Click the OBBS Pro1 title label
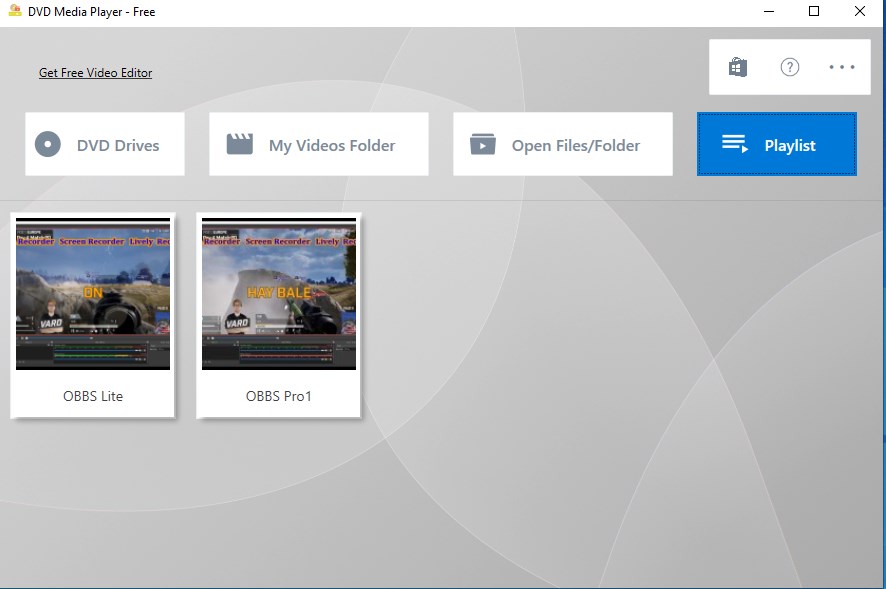This screenshot has height=589, width=886. [278, 395]
